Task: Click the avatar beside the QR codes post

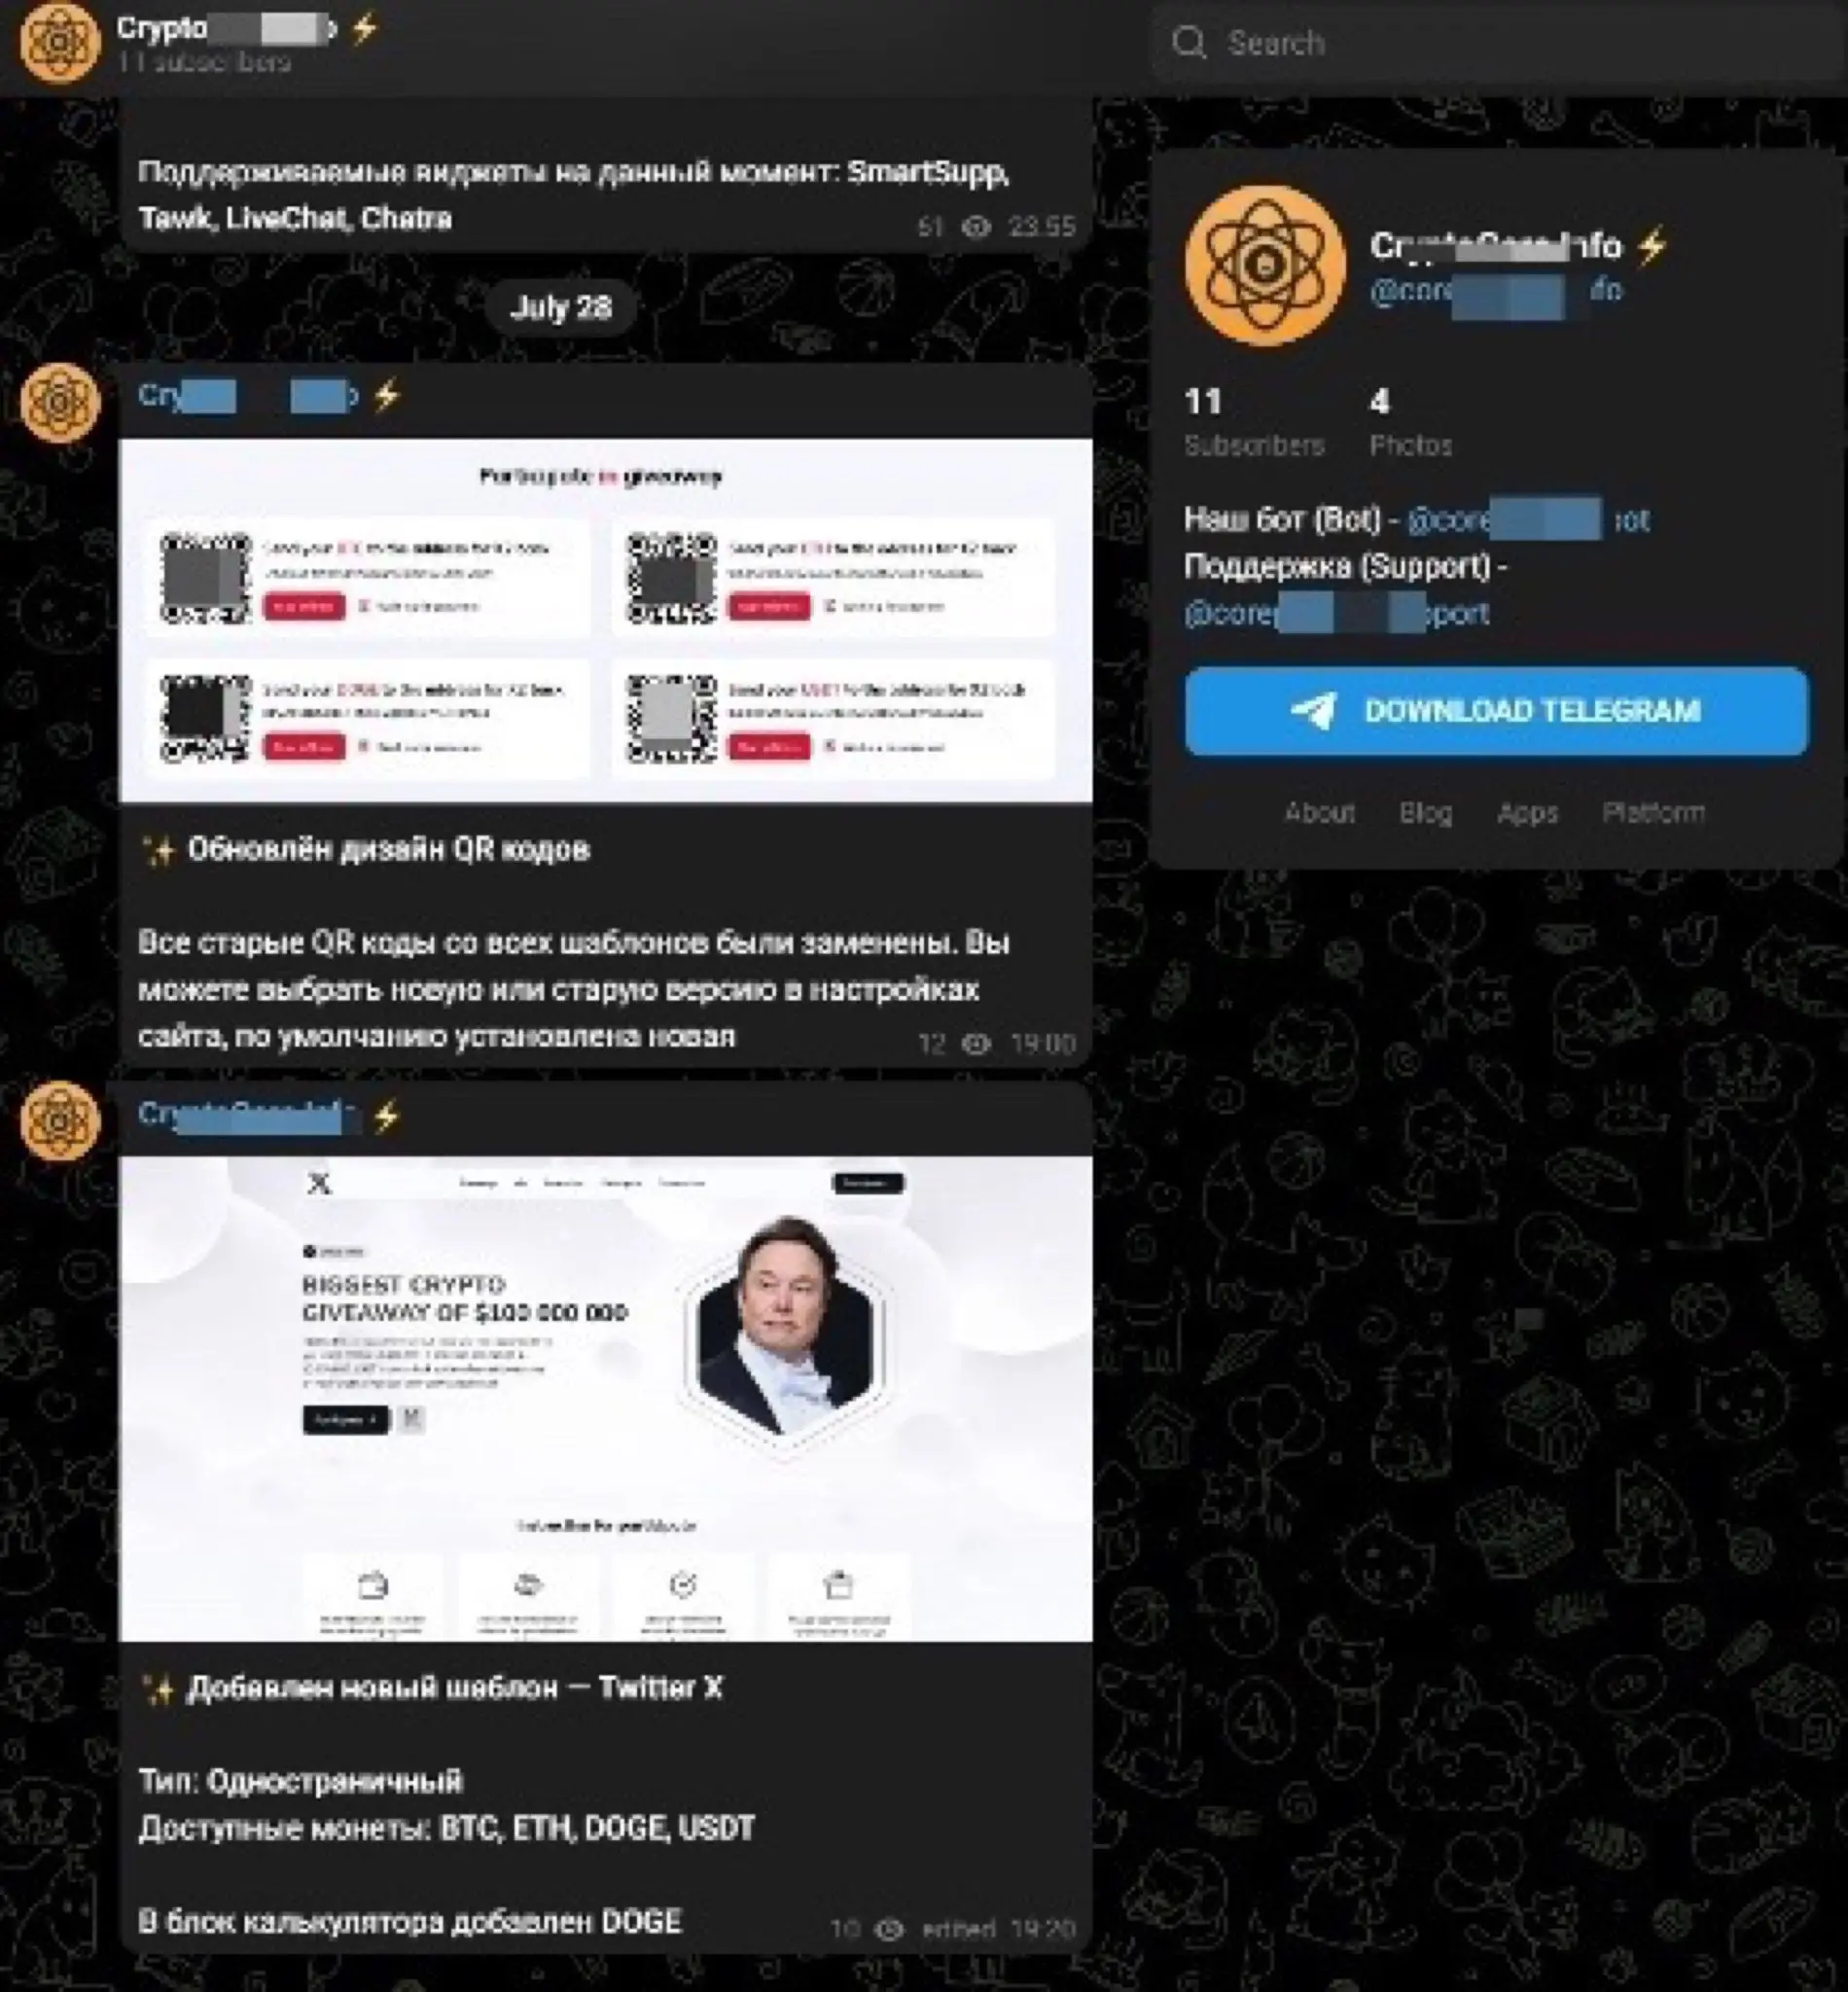Action: pos(60,402)
